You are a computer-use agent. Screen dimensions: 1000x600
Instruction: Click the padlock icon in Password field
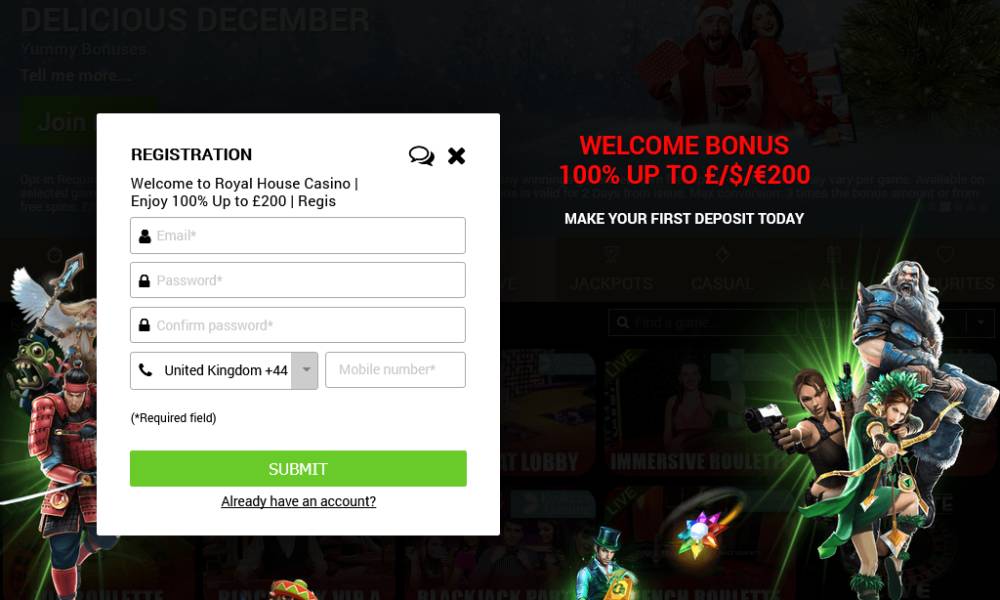pos(144,281)
